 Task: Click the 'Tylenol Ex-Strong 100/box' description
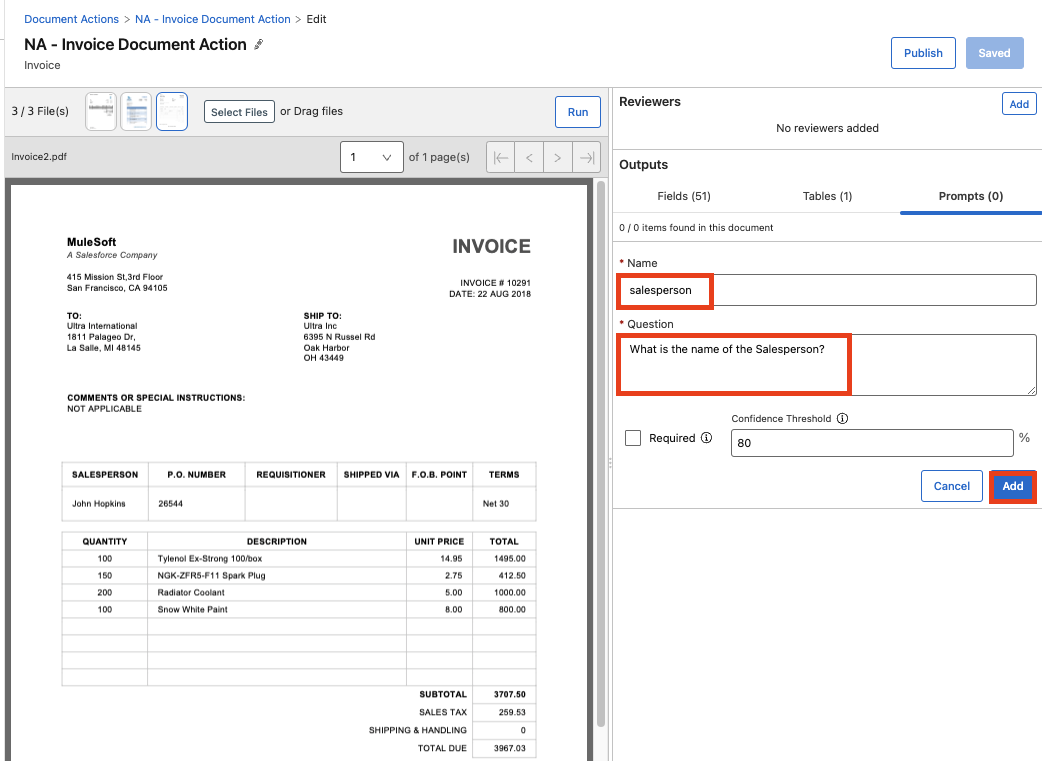click(210, 559)
